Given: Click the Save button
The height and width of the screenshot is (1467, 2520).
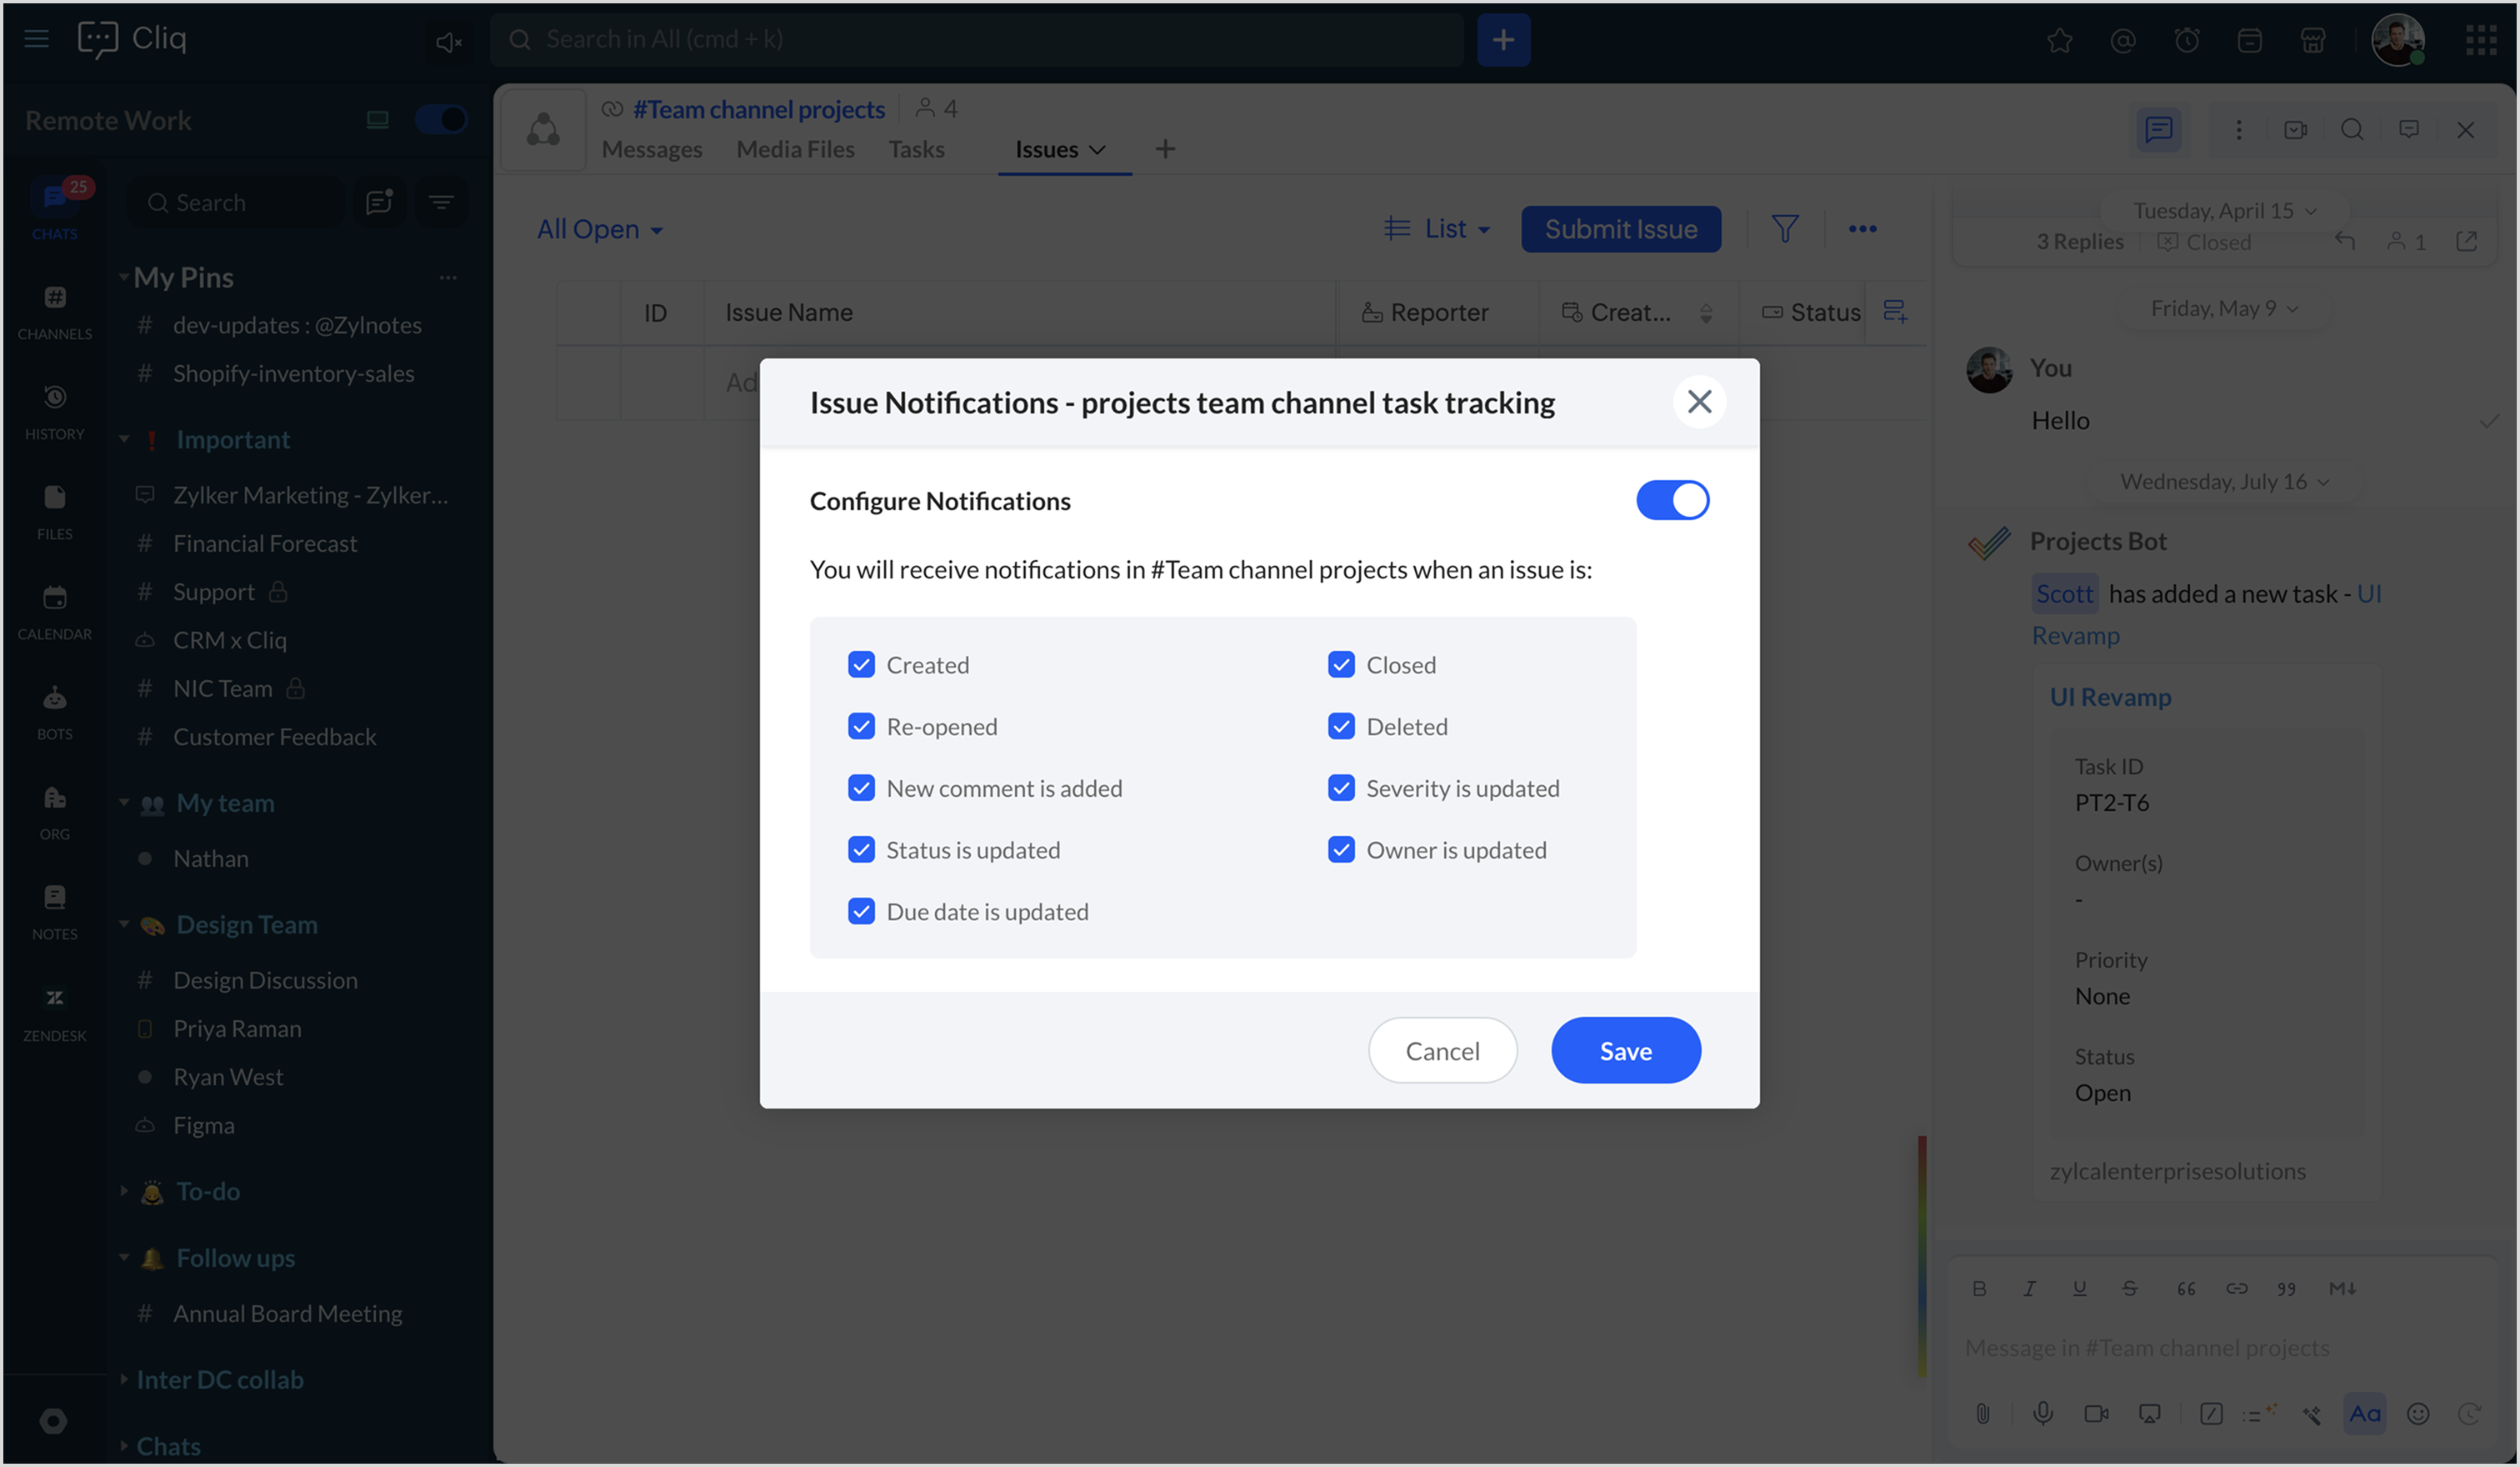Looking at the screenshot, I should (x=1625, y=1050).
